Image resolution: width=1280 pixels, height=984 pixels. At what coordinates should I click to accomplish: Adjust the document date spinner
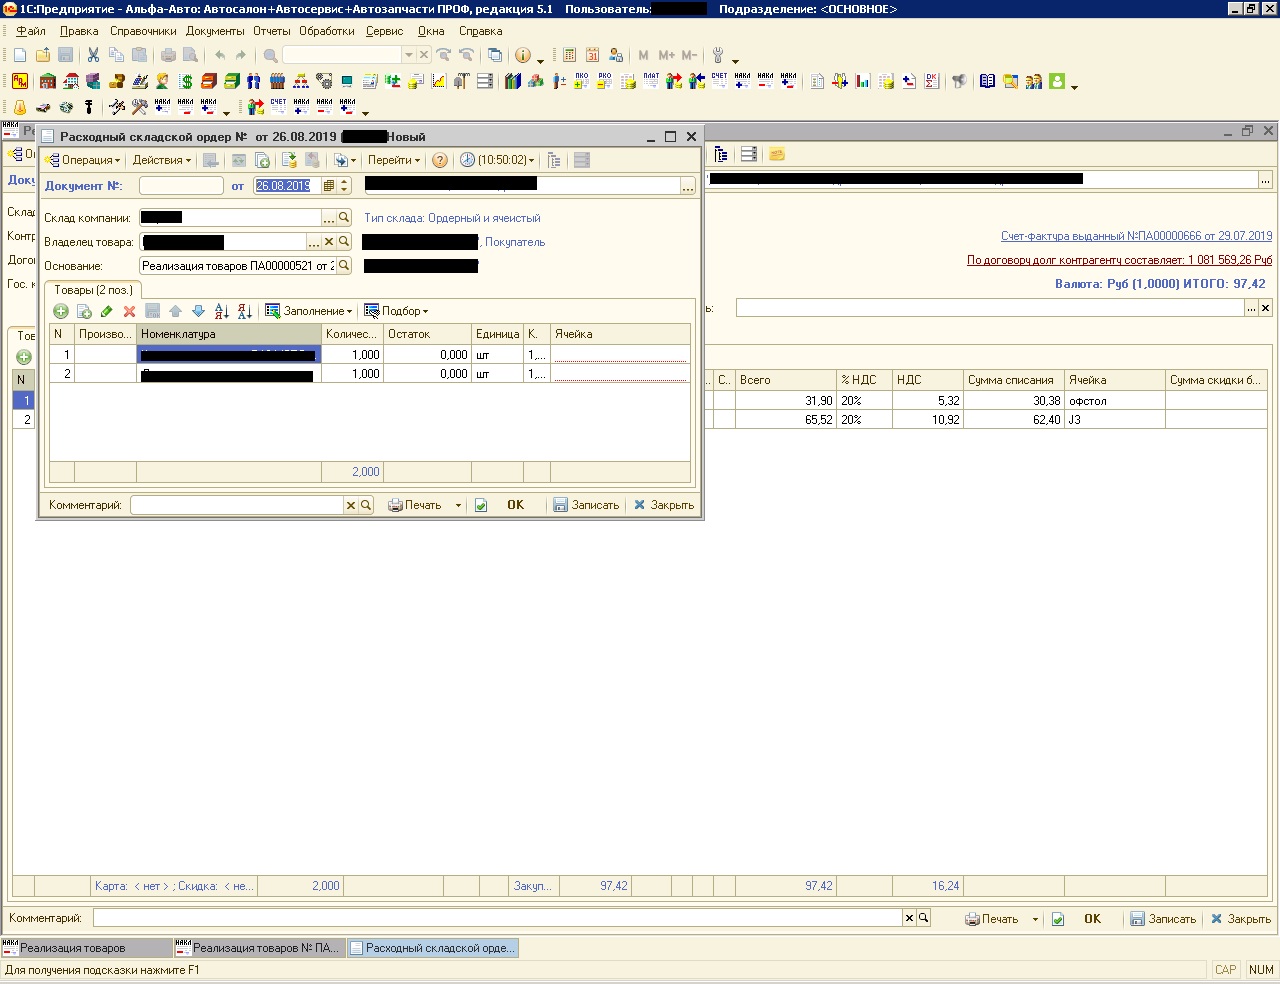pyautogui.click(x=345, y=186)
